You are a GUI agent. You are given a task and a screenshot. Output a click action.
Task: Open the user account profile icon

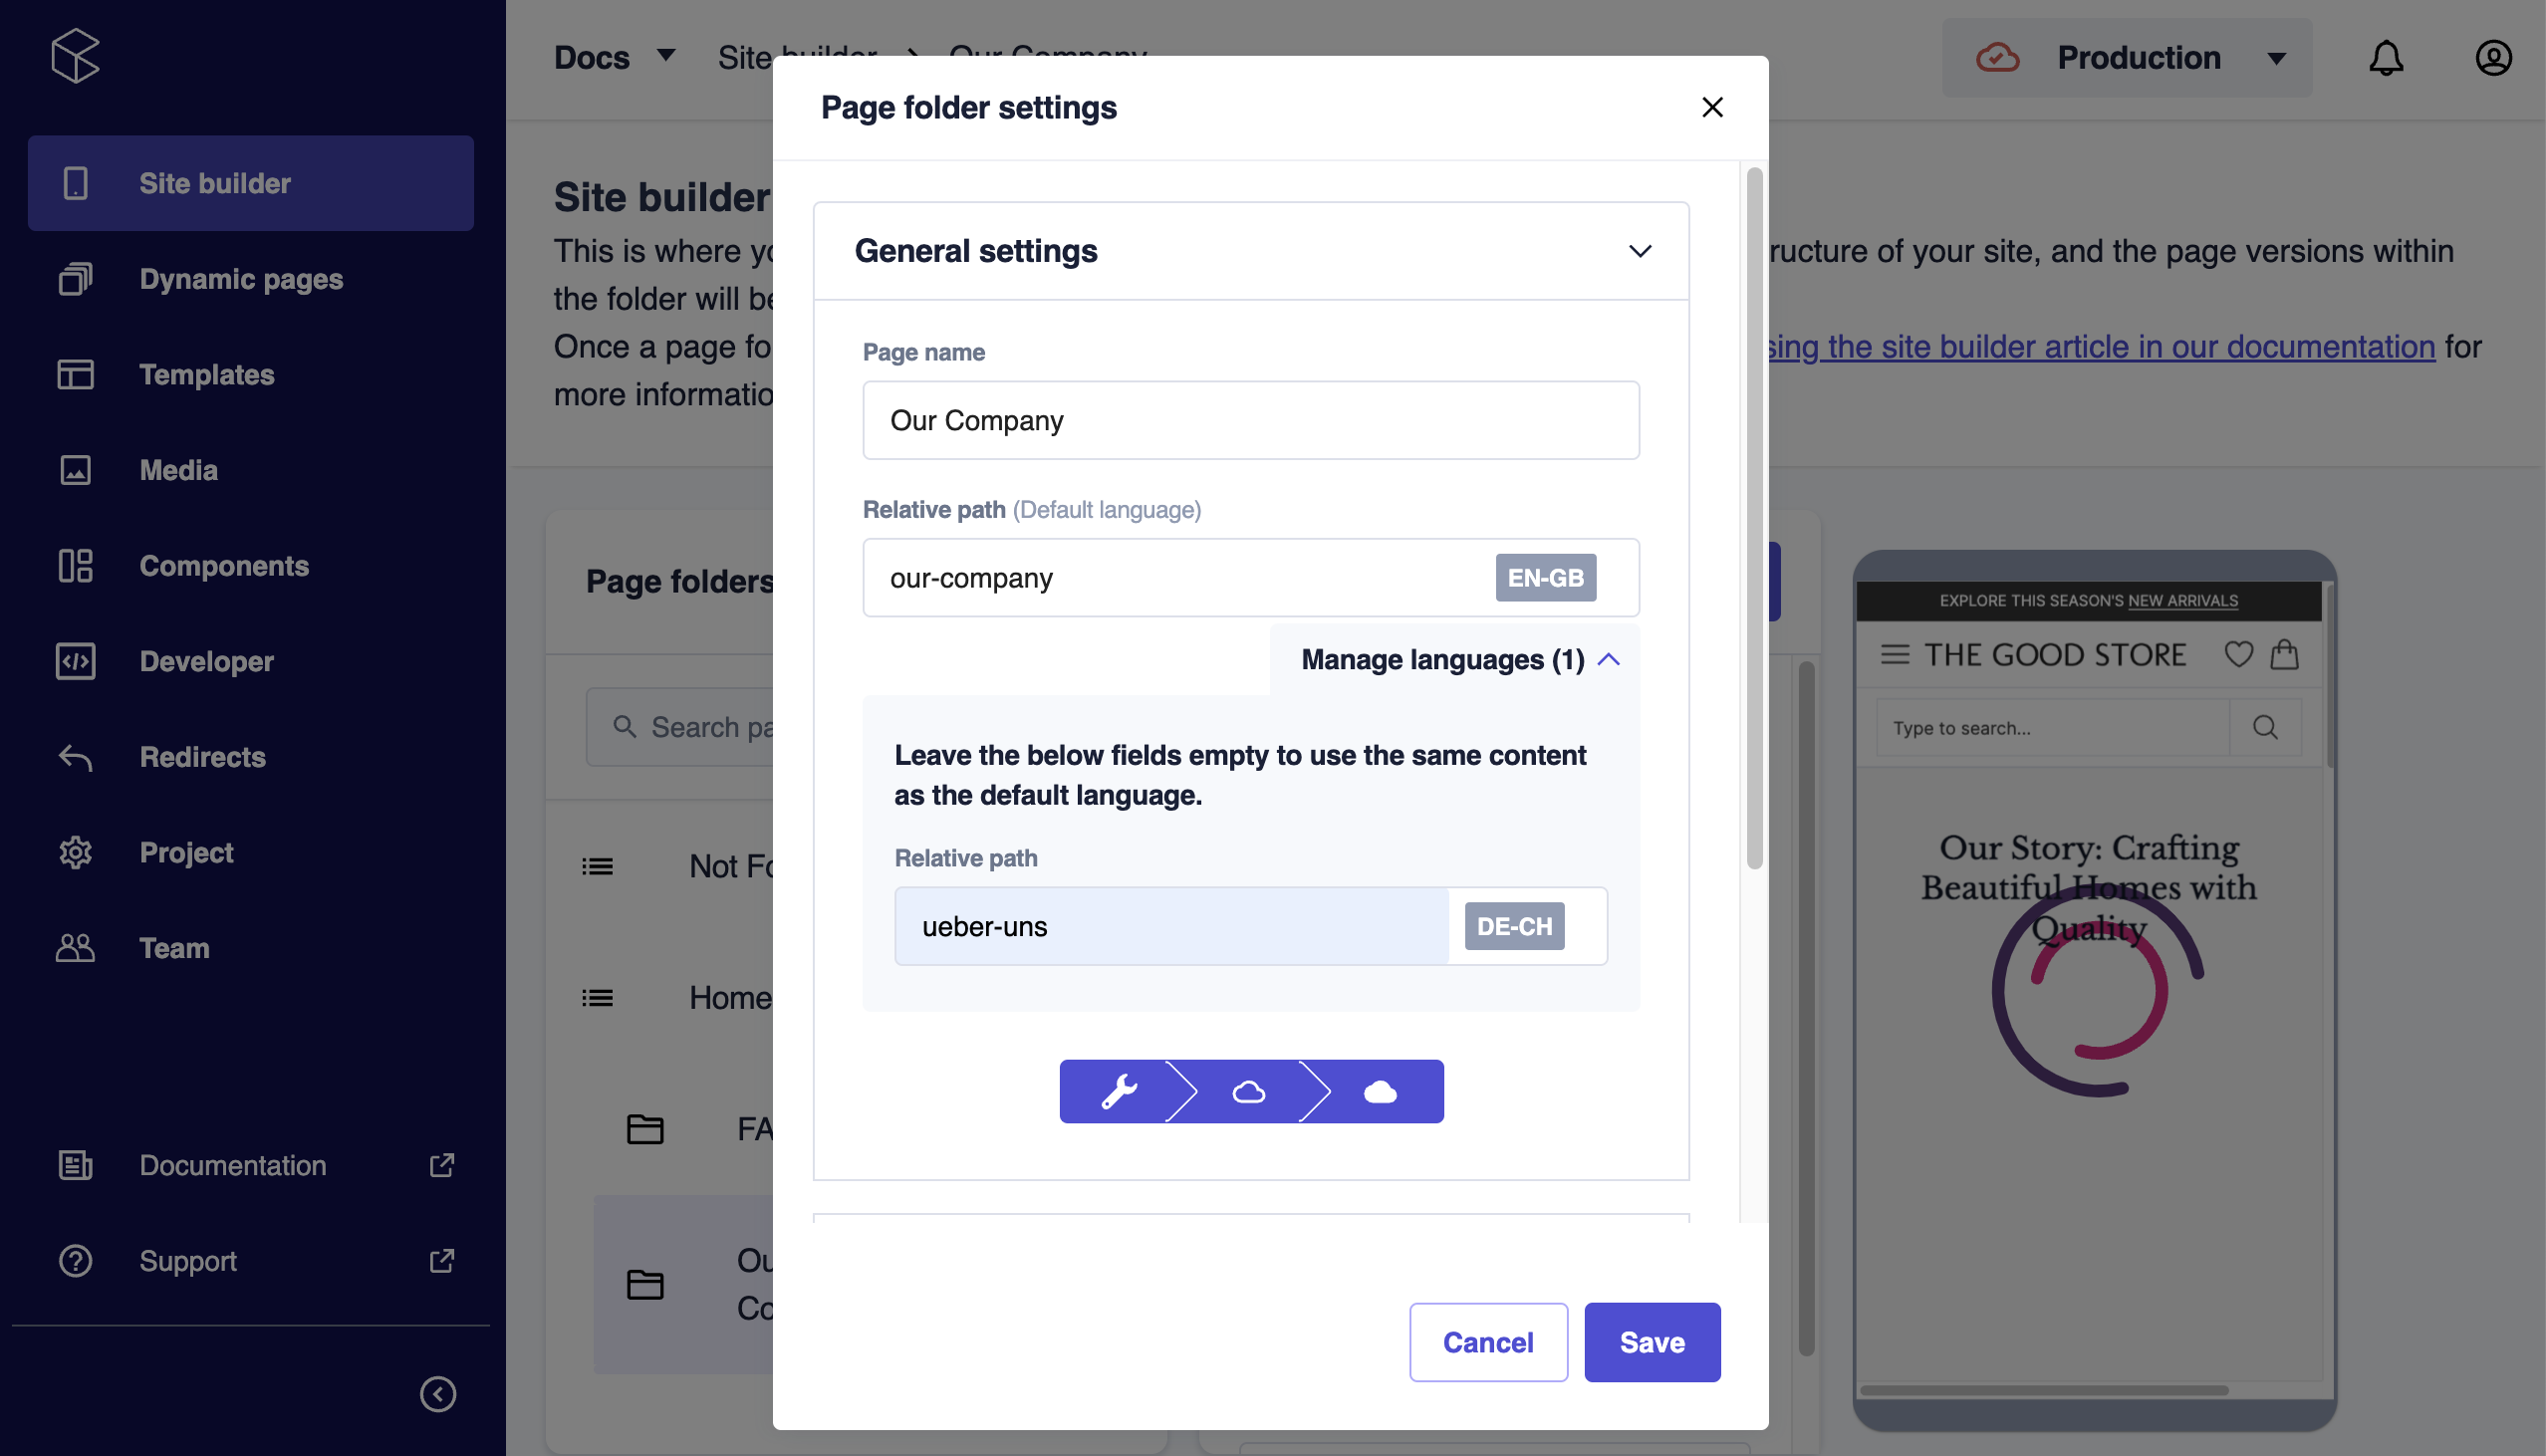[x=2493, y=58]
